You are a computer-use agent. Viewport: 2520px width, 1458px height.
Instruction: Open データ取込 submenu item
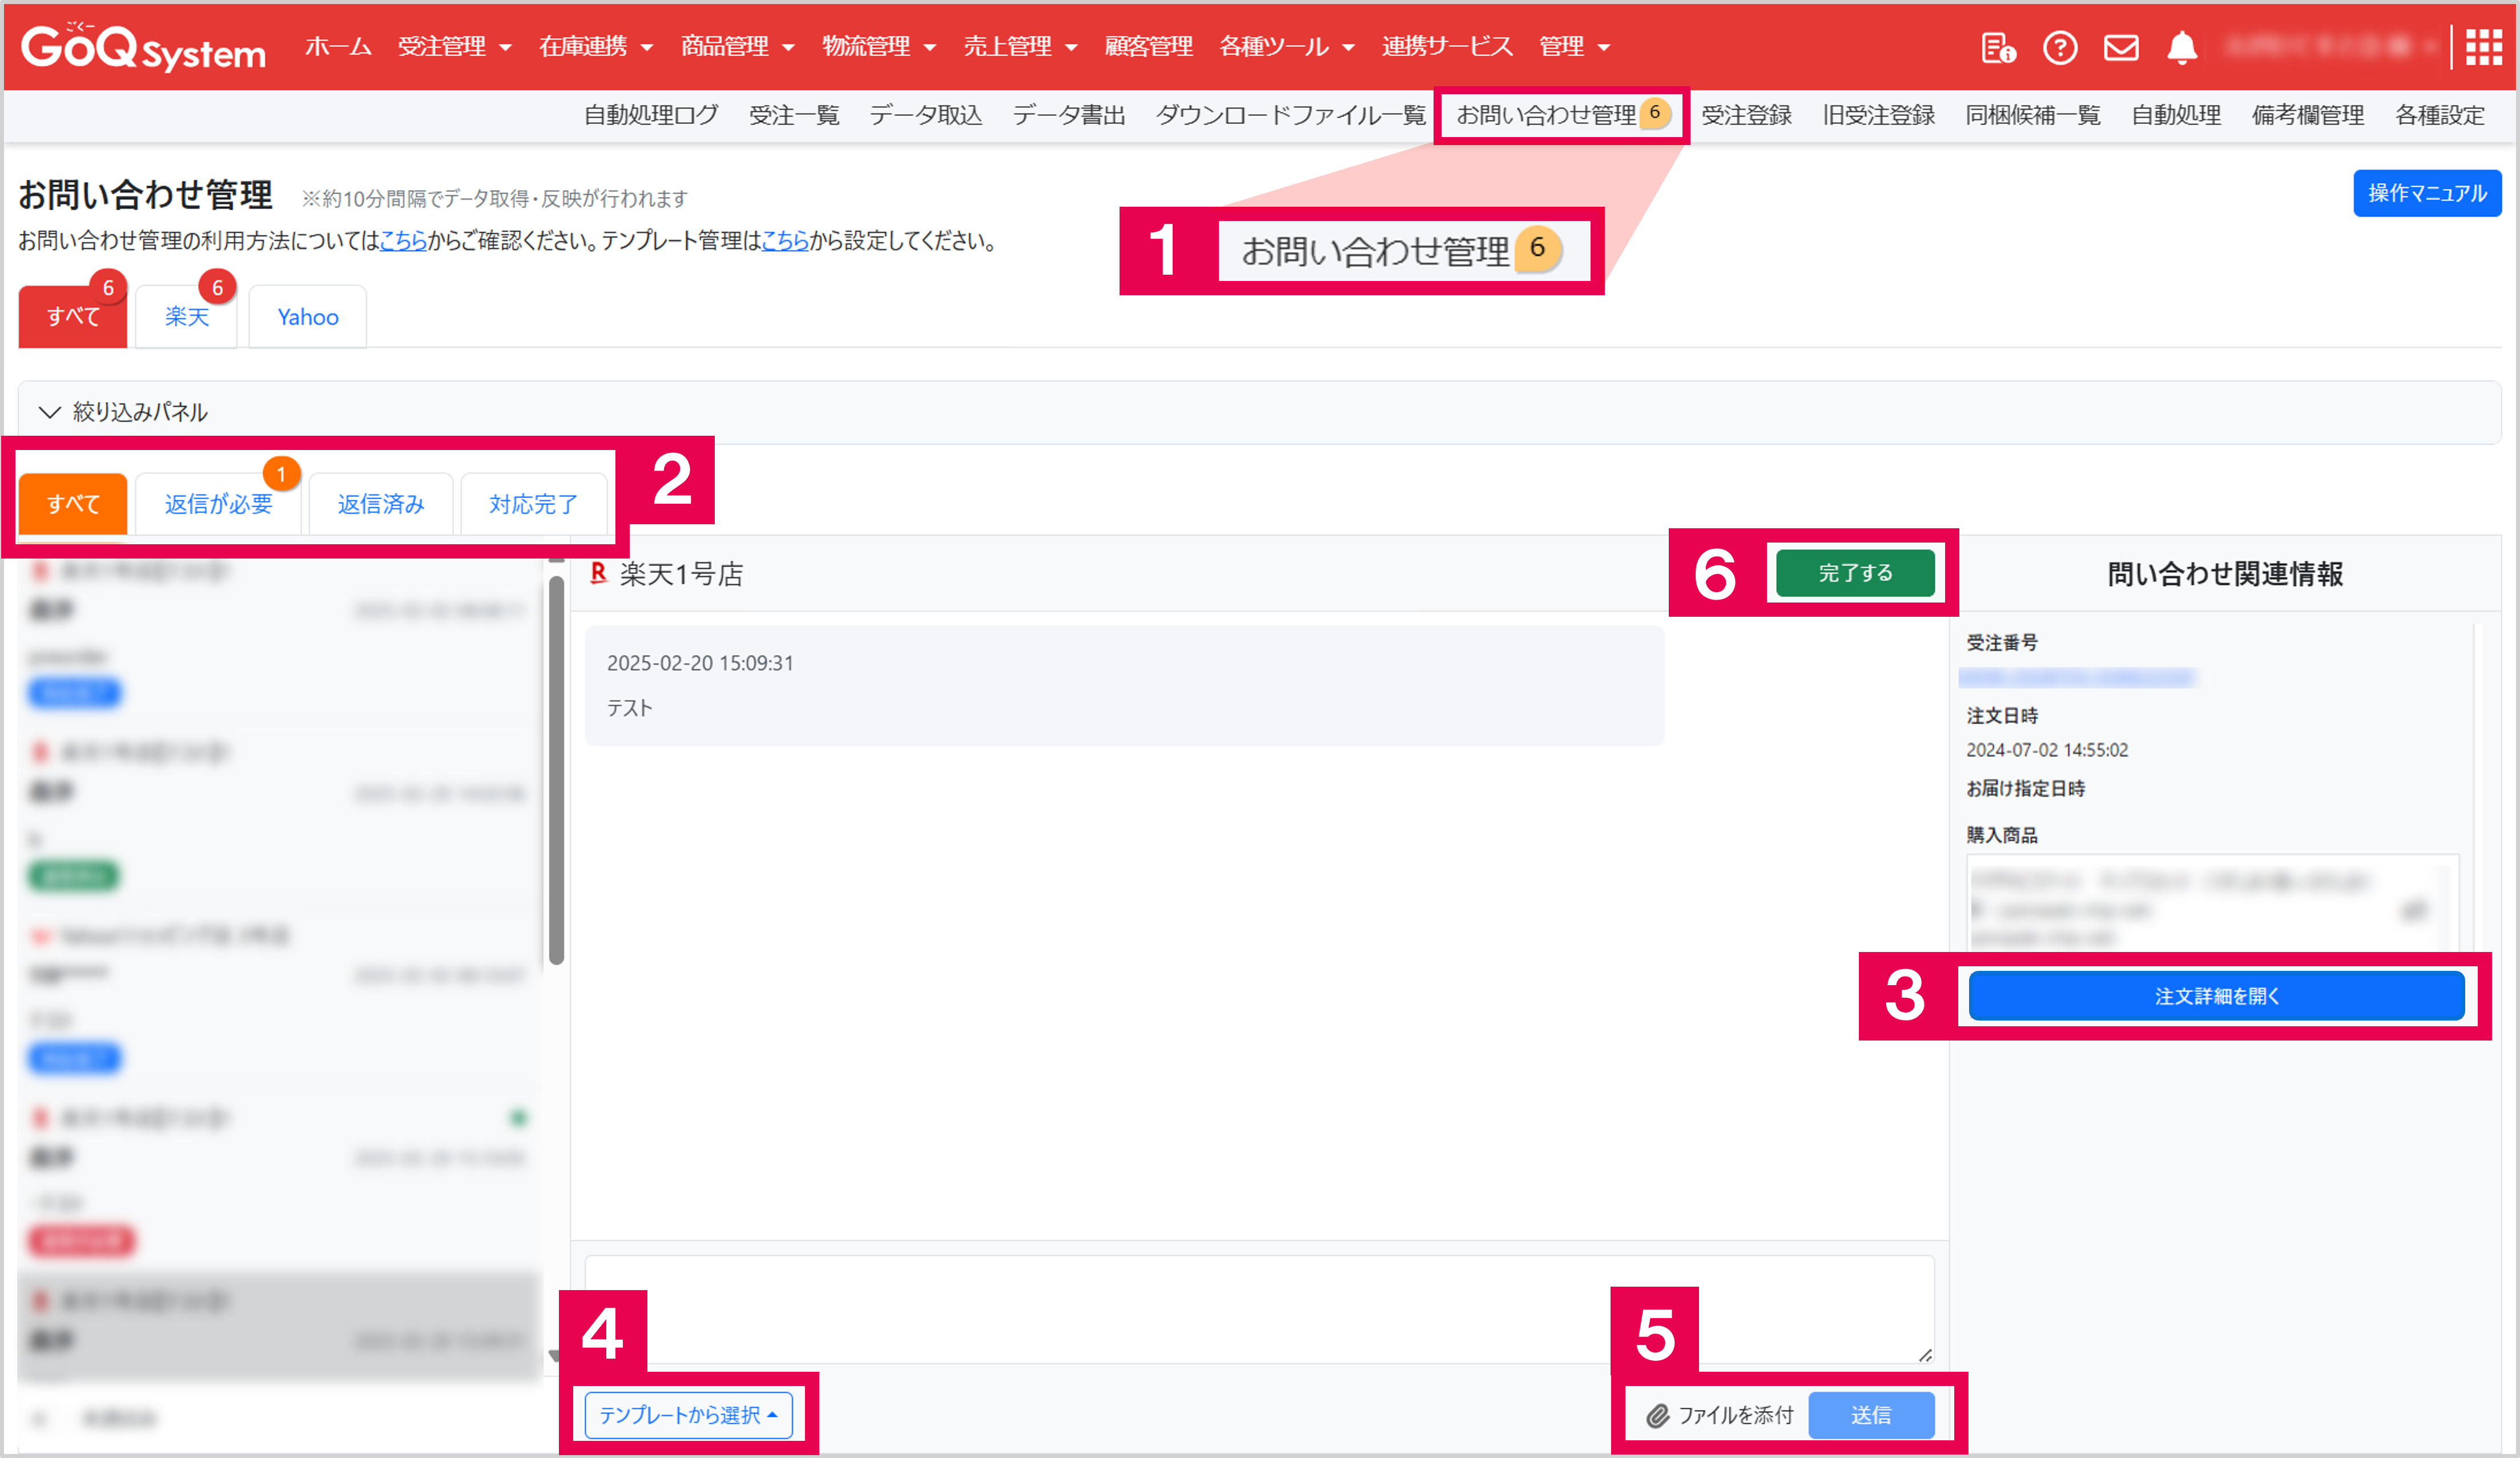click(x=926, y=115)
